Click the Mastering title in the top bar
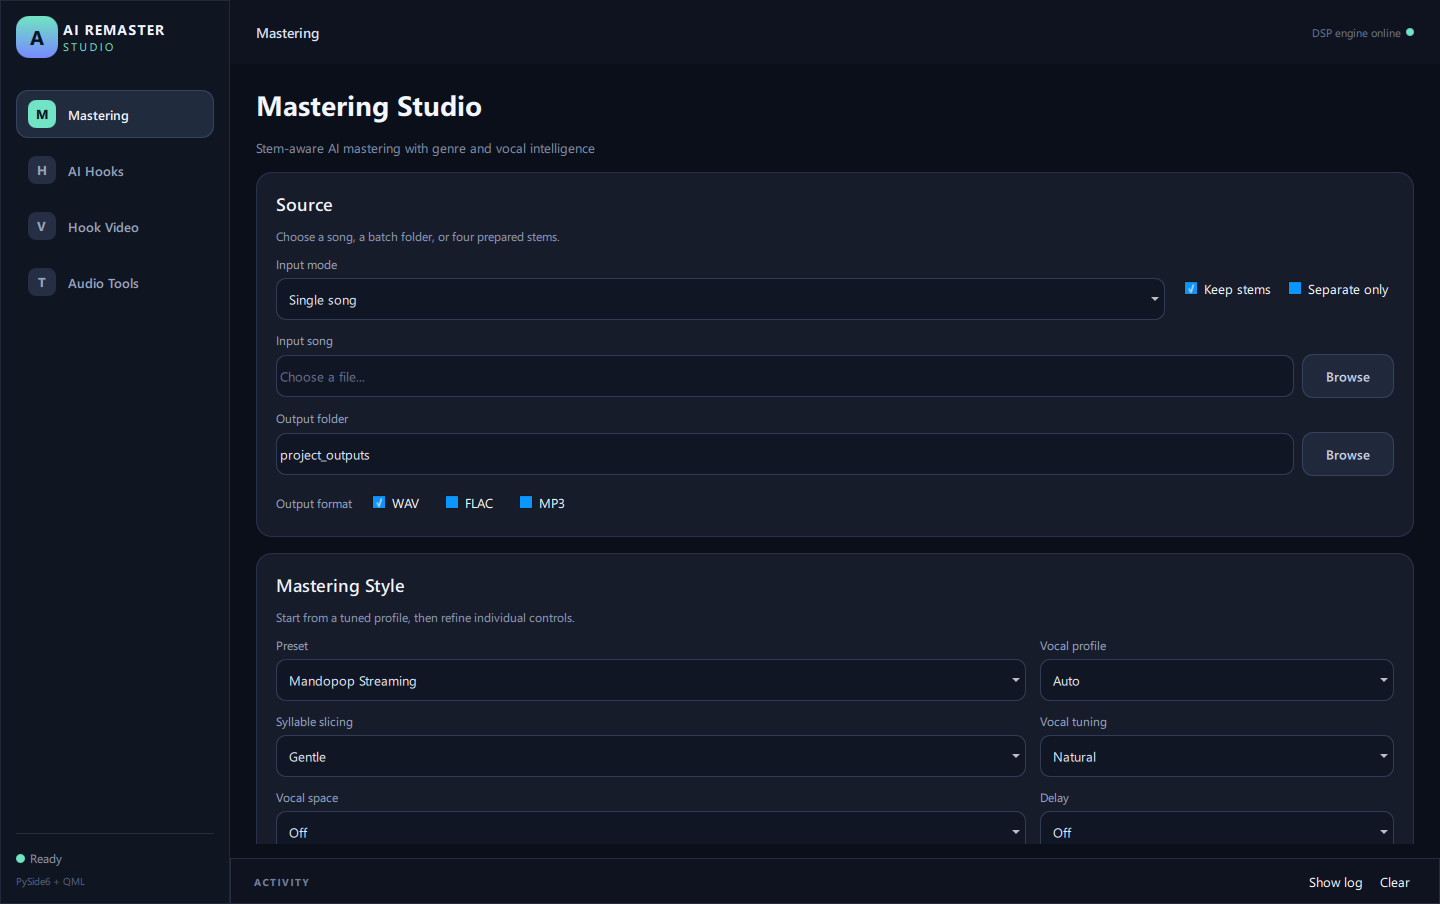The width and height of the screenshot is (1440, 904). tap(288, 33)
